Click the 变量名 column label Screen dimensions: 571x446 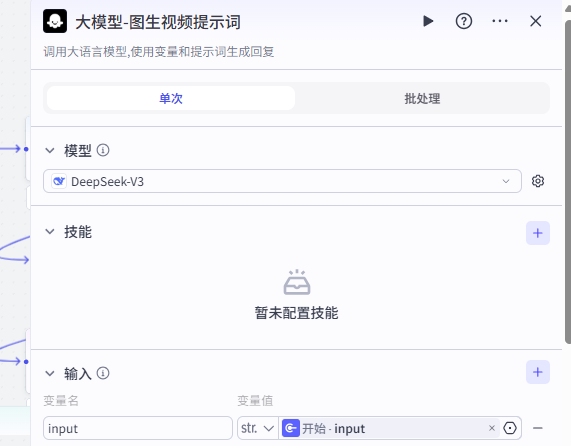pos(61,400)
